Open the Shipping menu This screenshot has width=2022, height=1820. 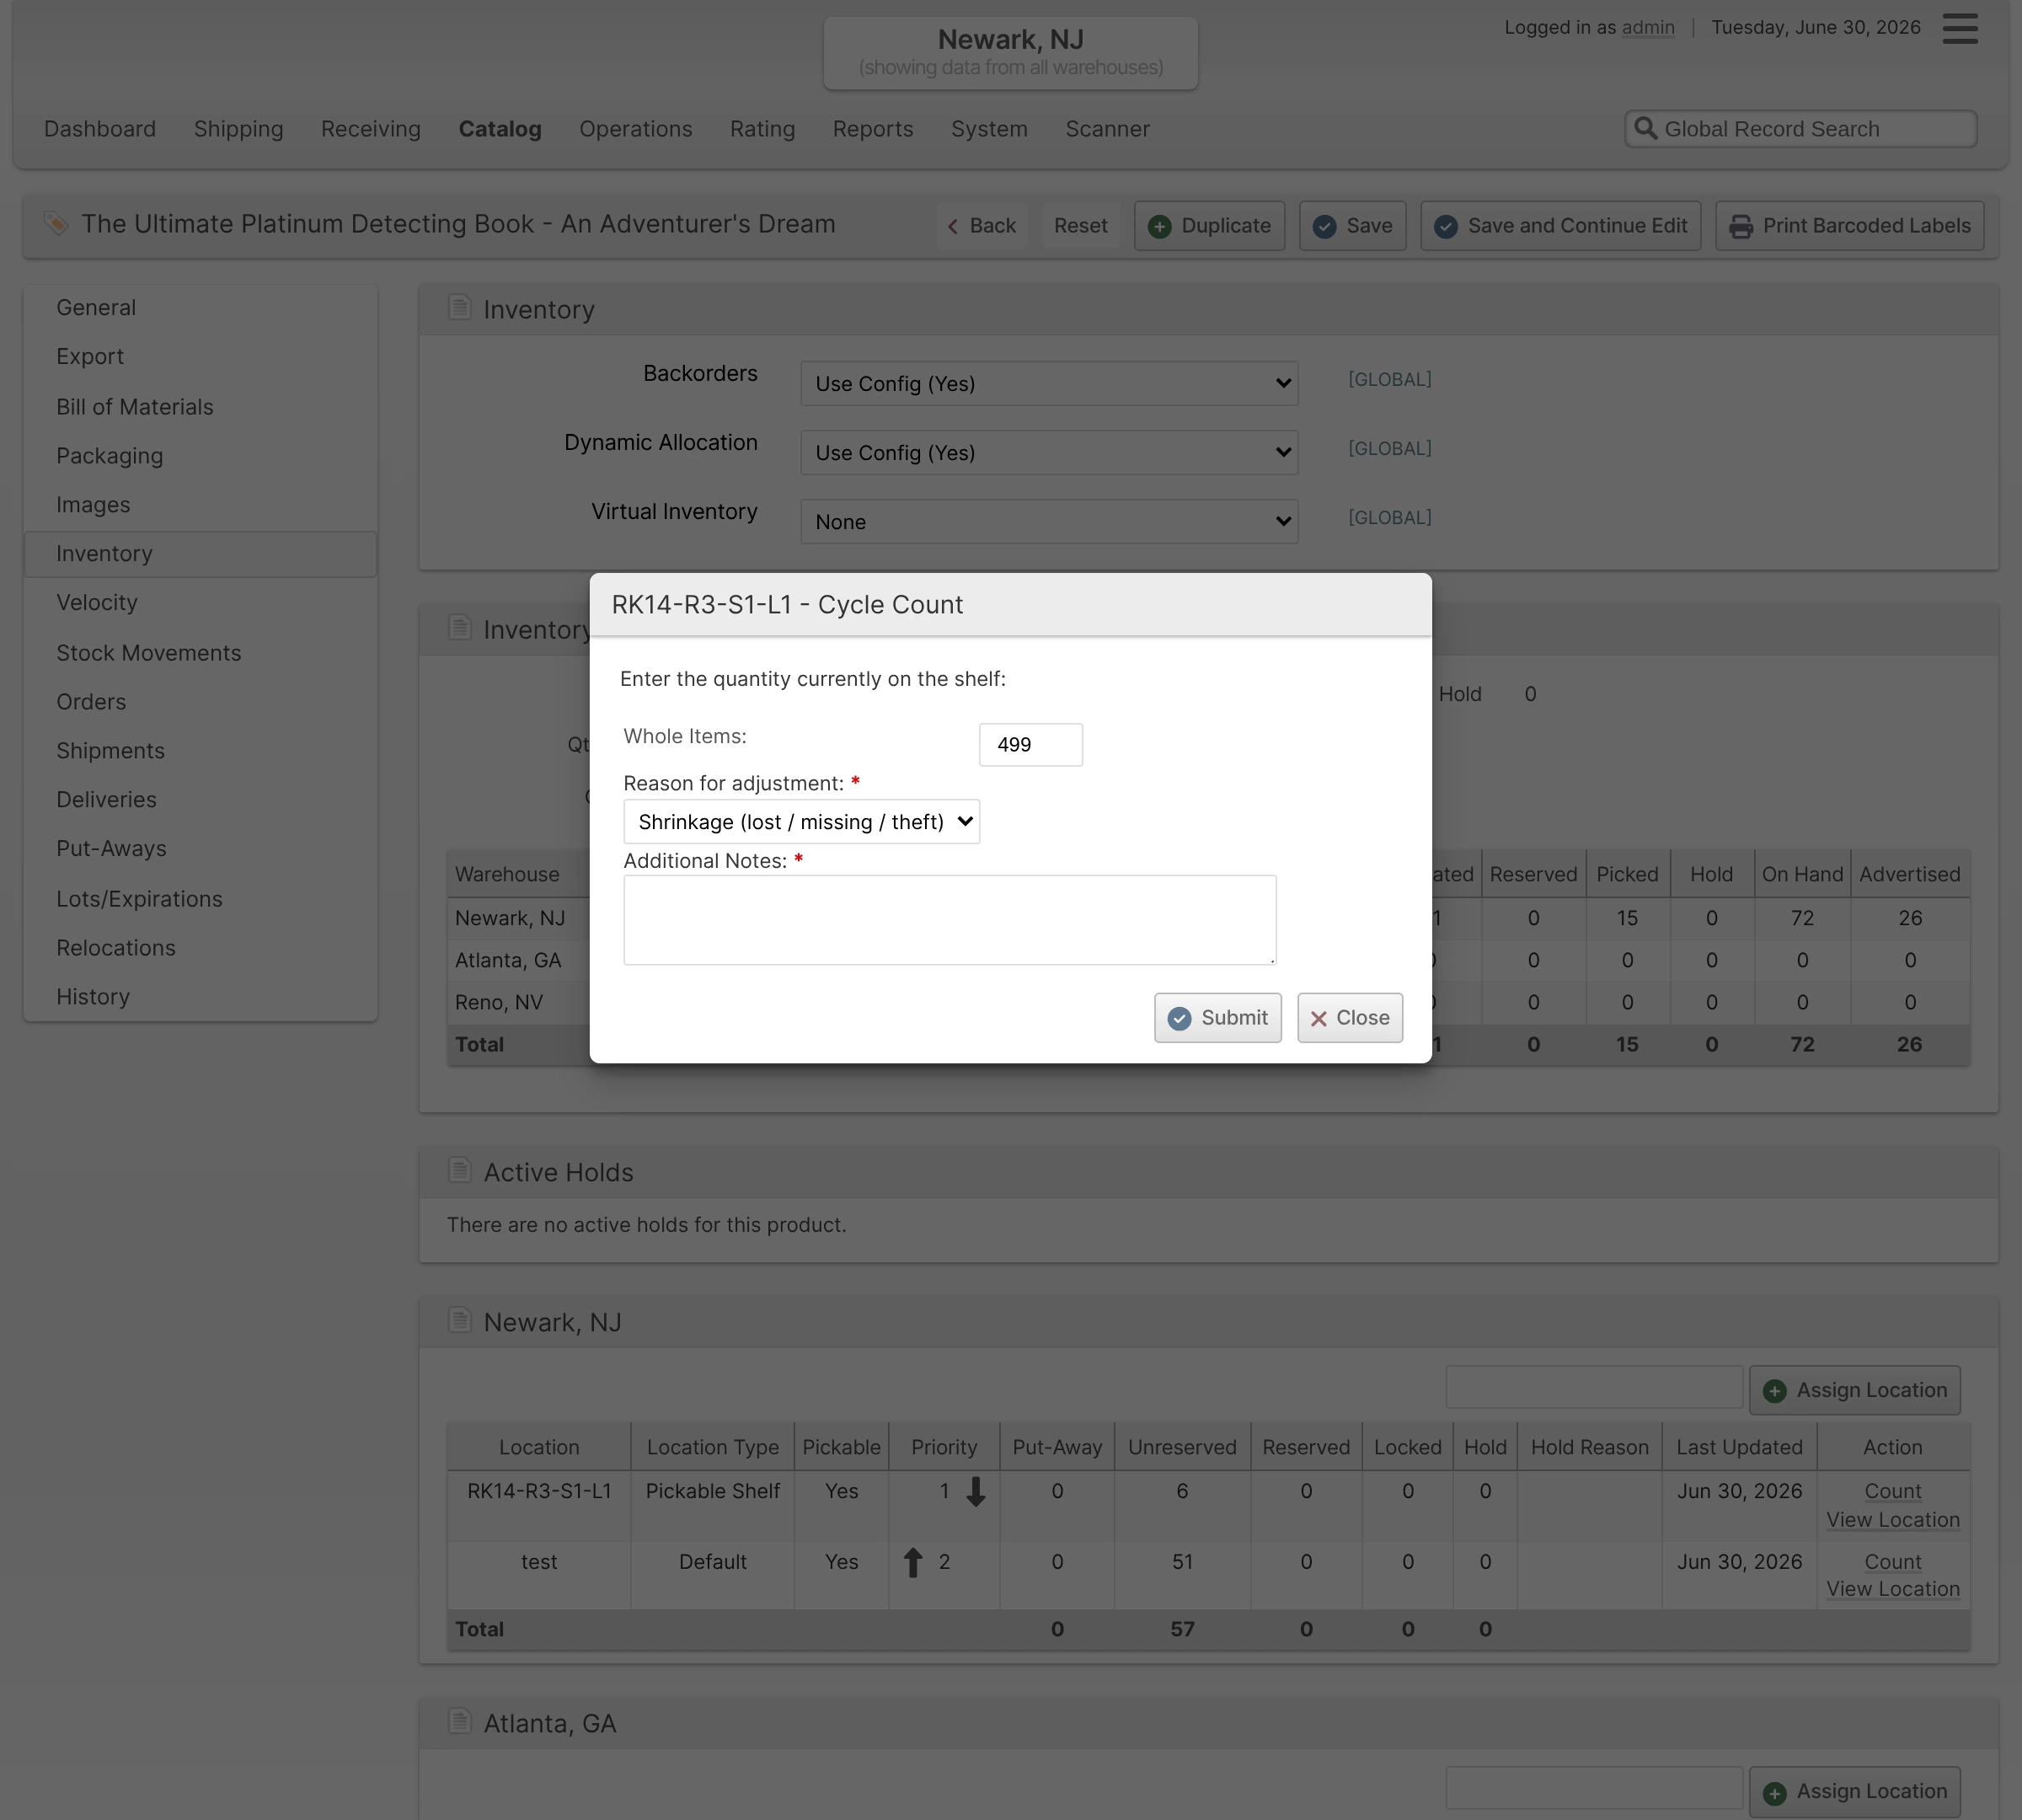pos(238,128)
